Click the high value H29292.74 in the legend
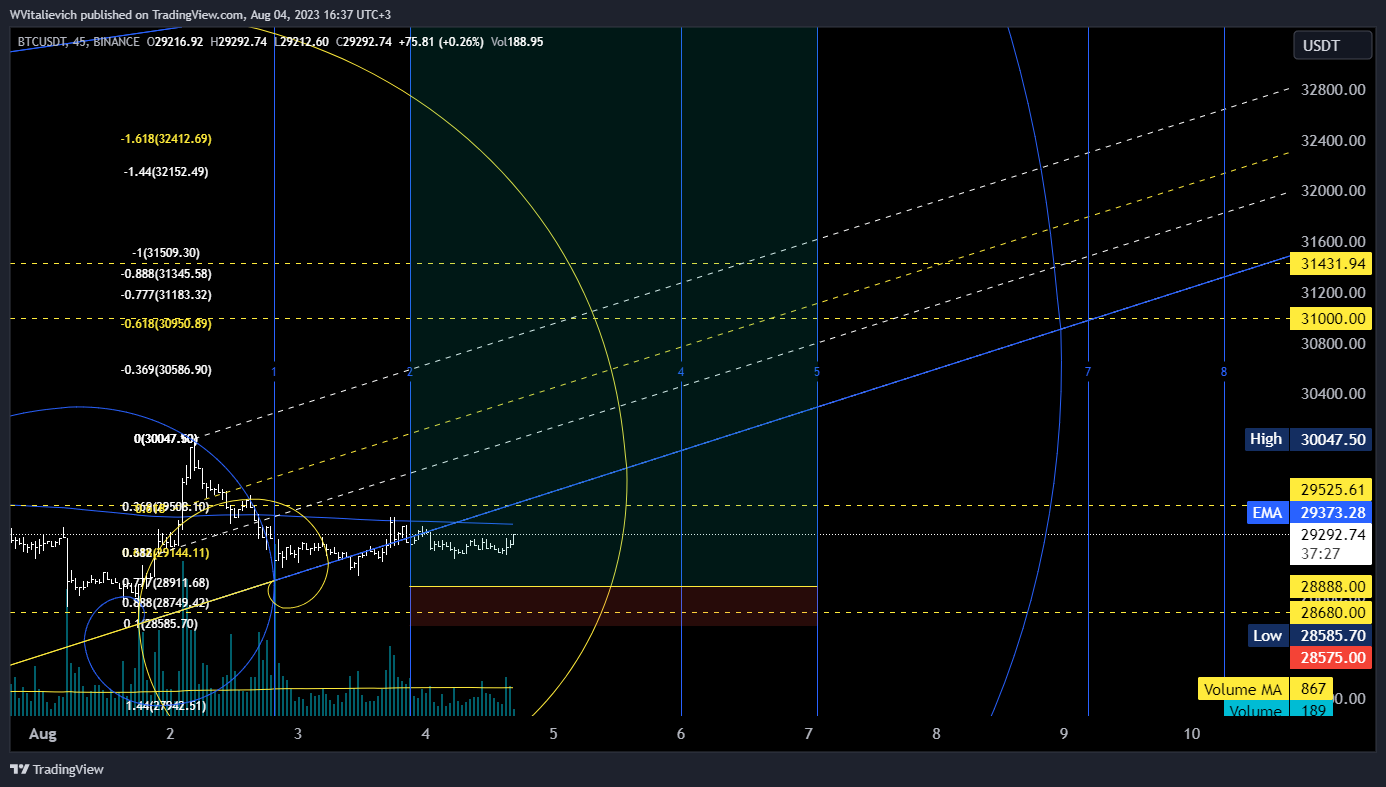 (239, 42)
